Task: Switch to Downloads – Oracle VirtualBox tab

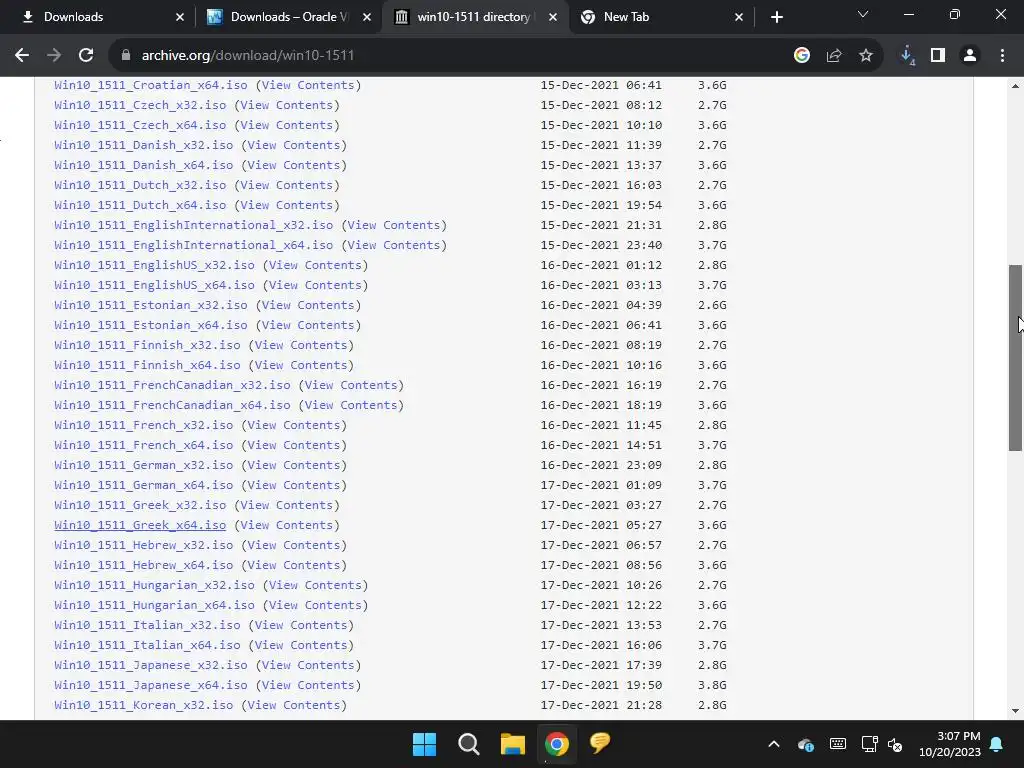Action: pyautogui.click(x=287, y=17)
